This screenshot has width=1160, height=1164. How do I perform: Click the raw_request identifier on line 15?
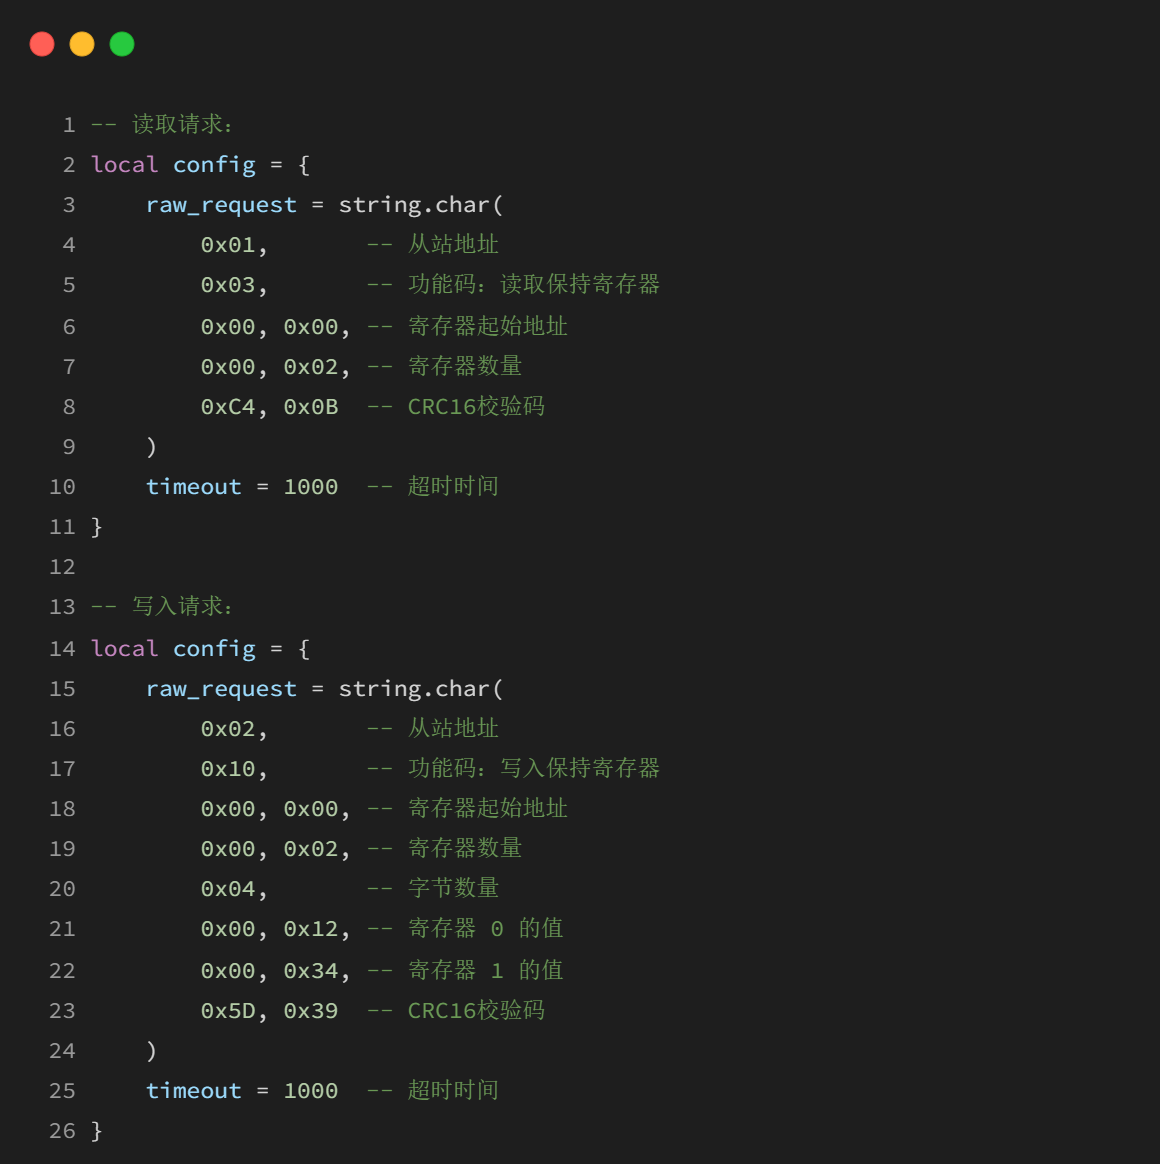(x=221, y=688)
